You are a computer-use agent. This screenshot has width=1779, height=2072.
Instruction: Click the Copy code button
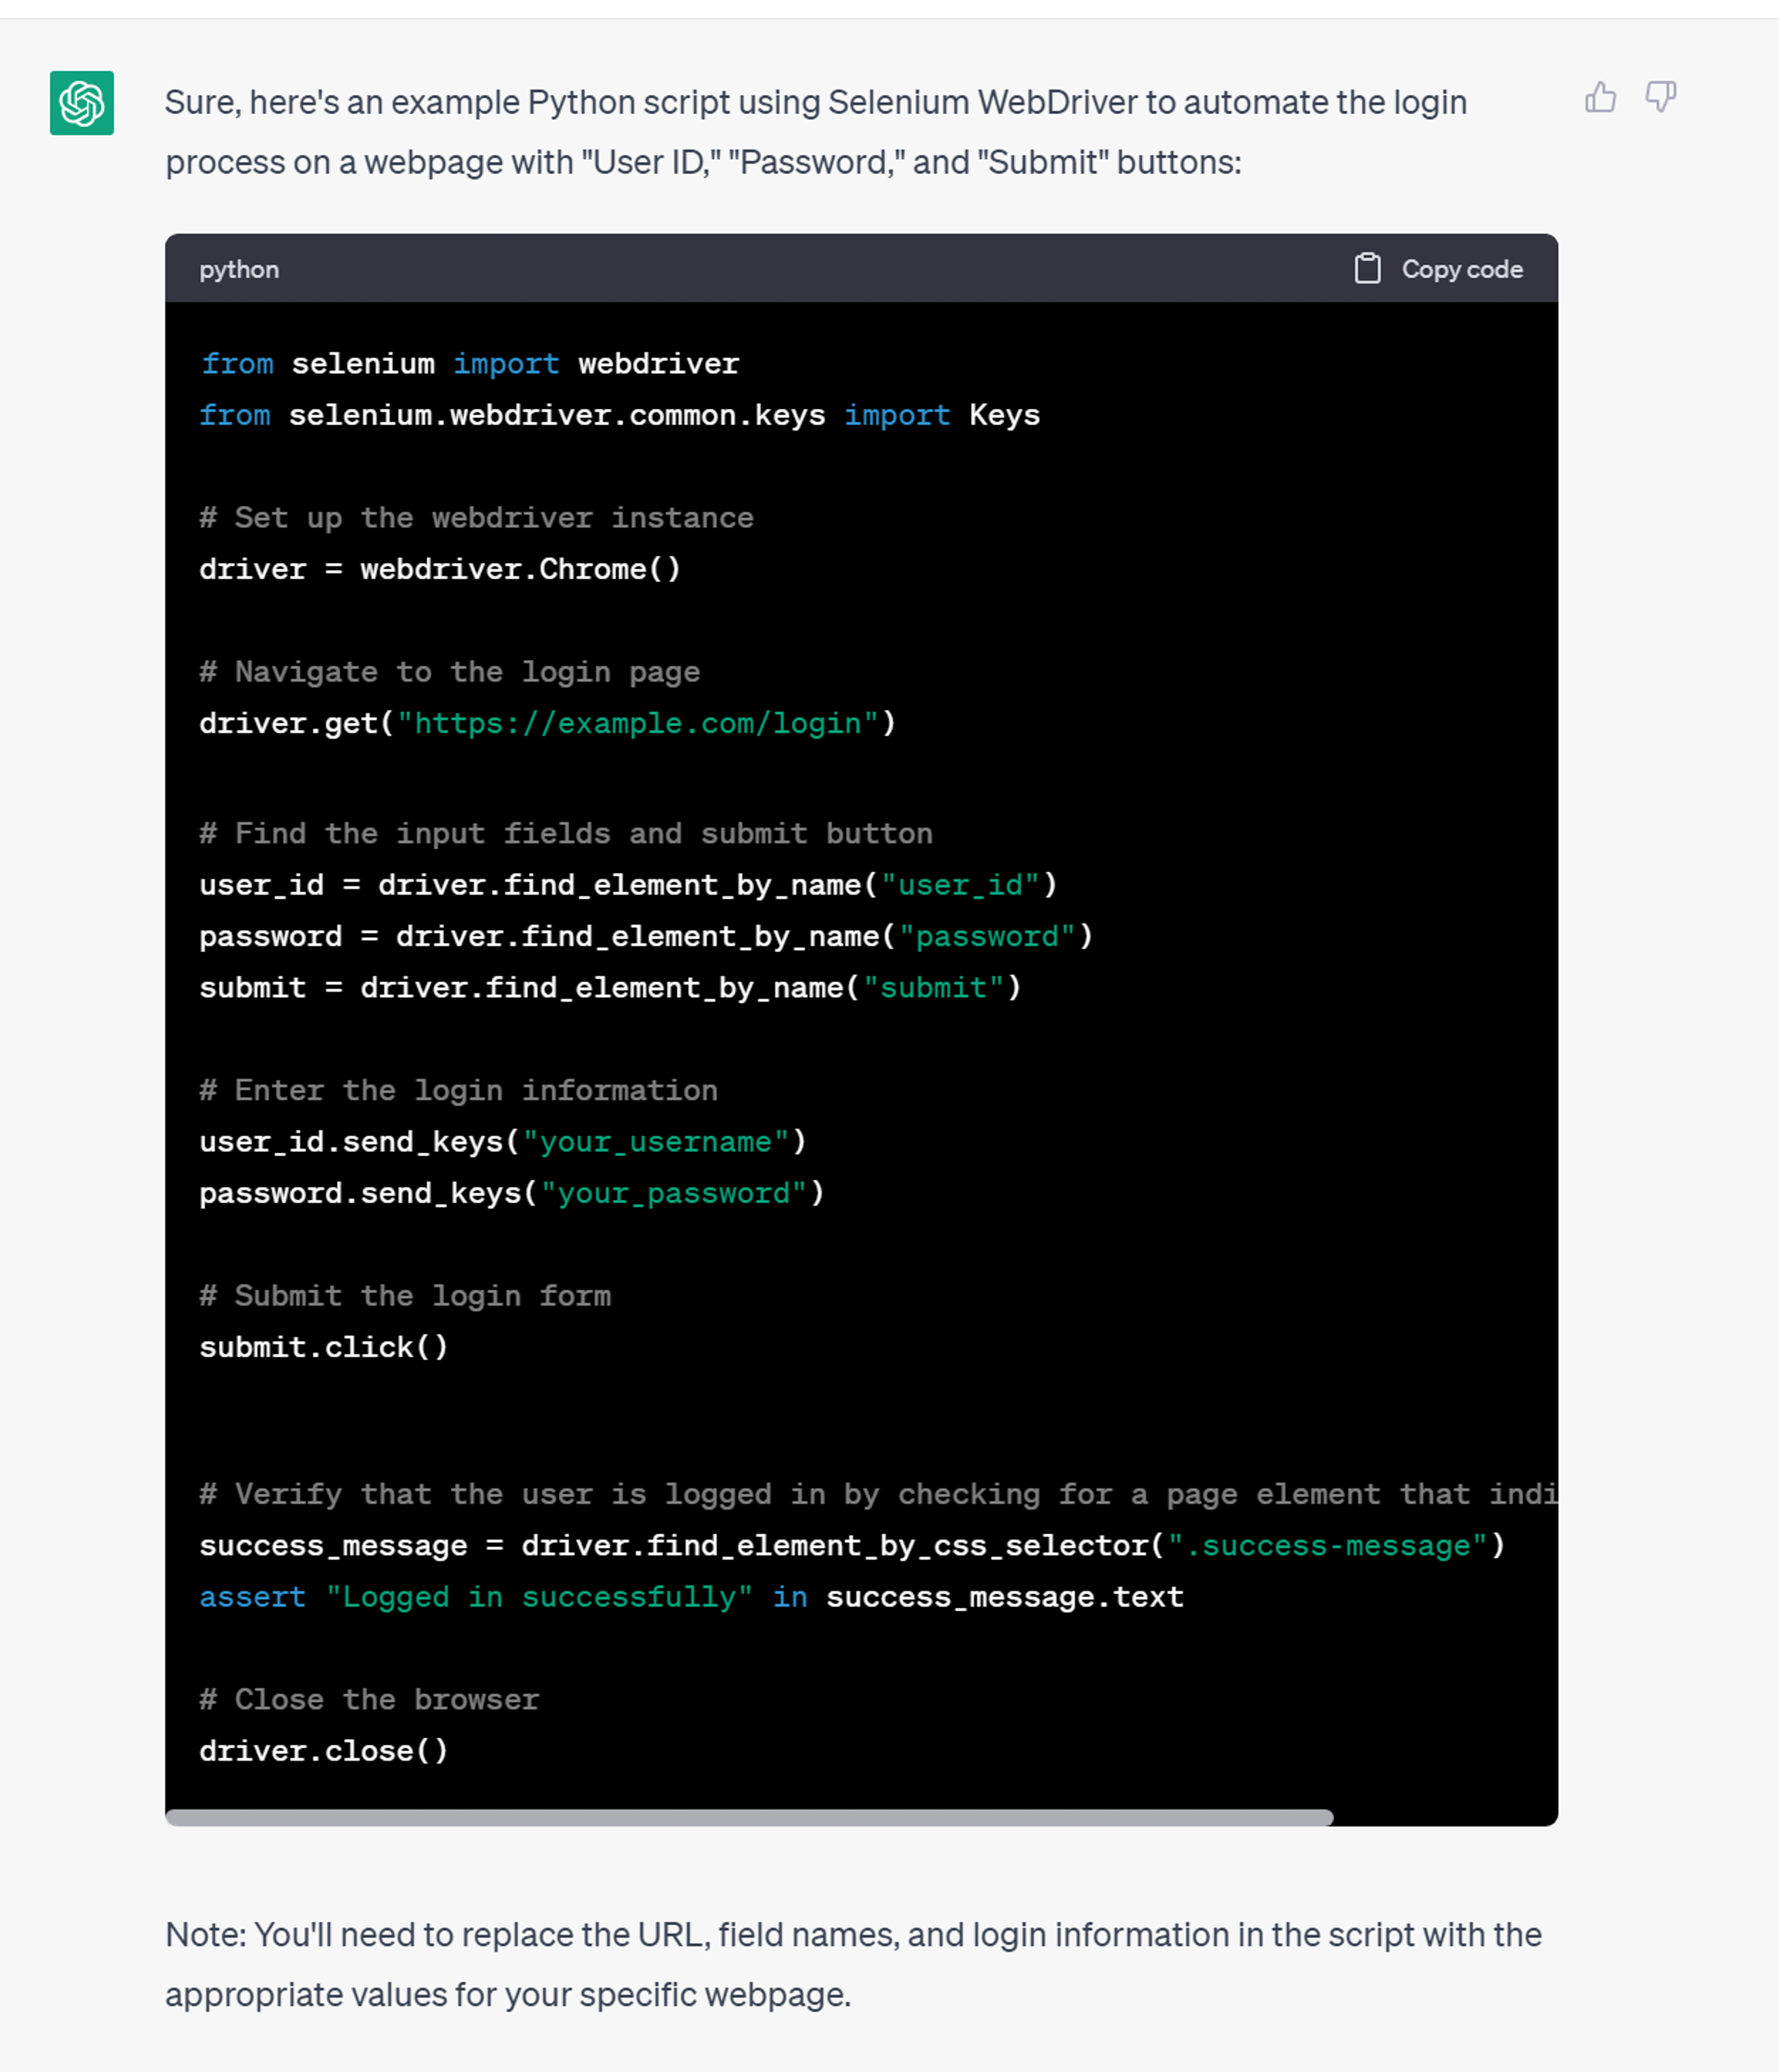coord(1438,269)
